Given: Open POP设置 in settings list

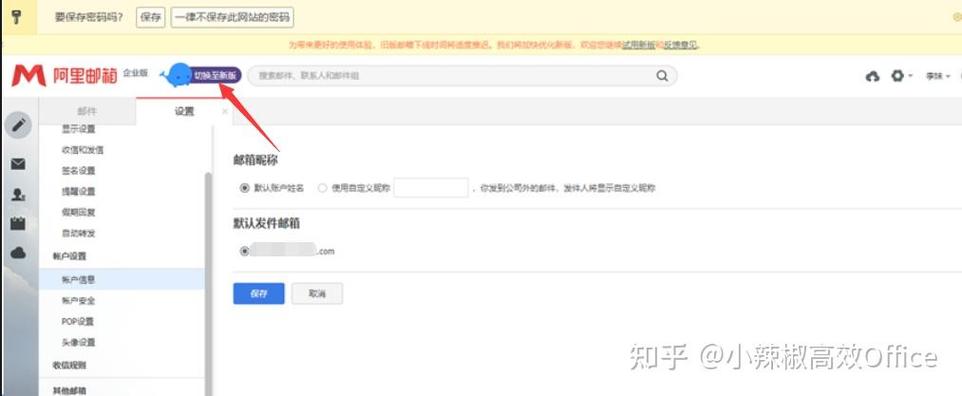Looking at the screenshot, I should pos(77,322).
